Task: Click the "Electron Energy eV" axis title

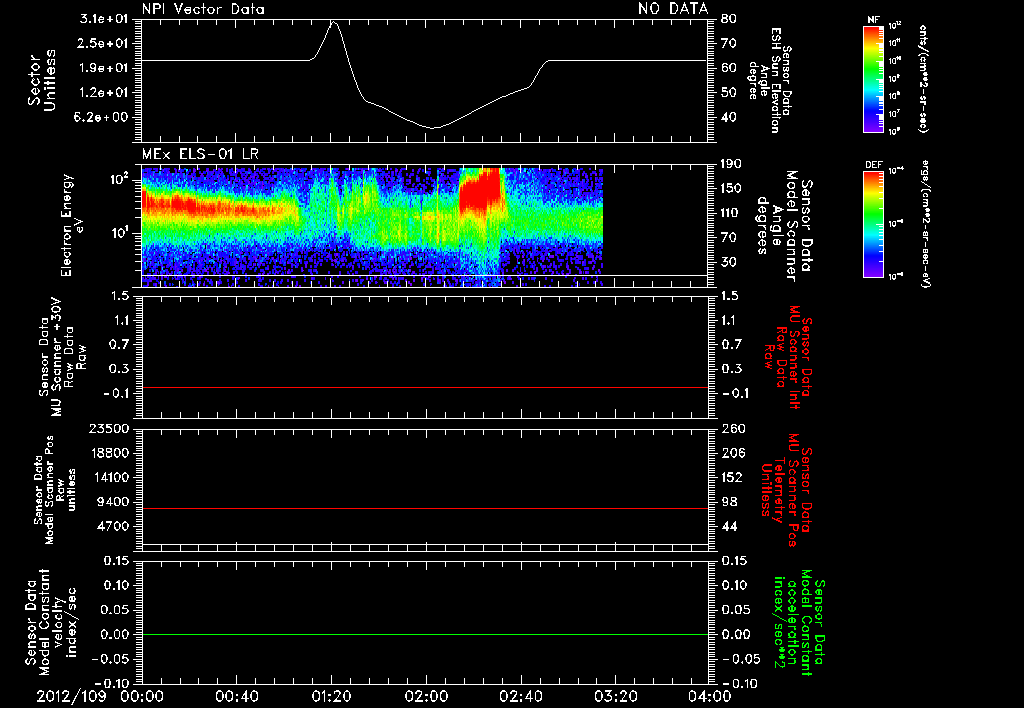Action: click(74, 225)
